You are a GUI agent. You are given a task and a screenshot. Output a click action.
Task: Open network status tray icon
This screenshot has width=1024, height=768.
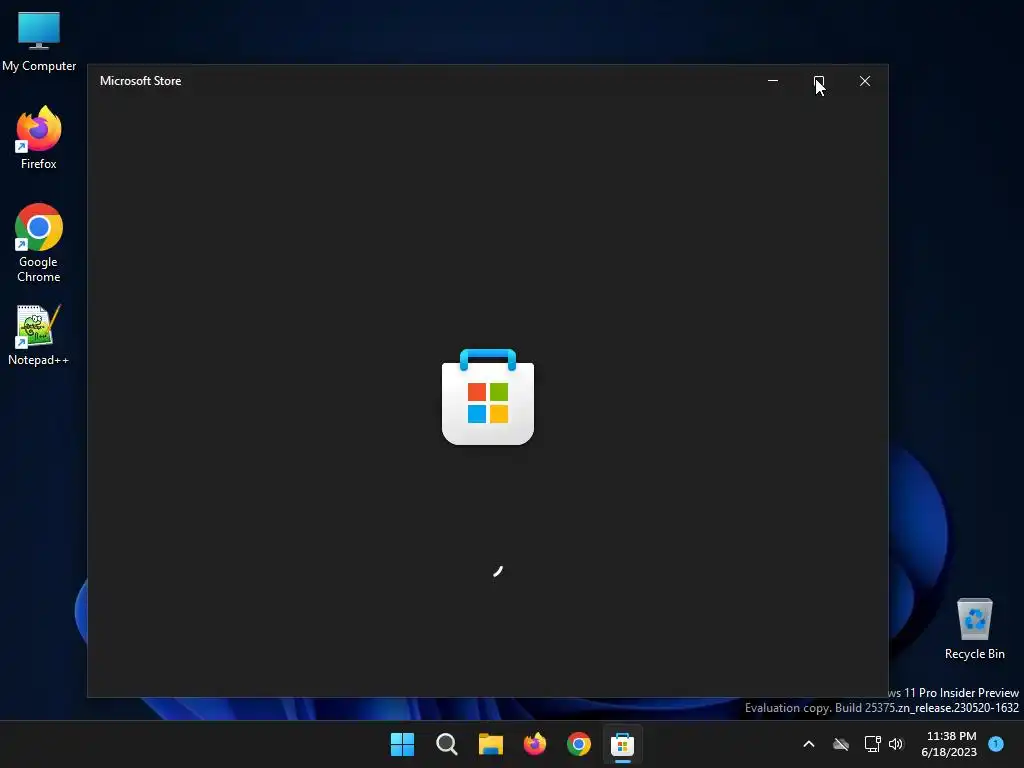(x=872, y=744)
